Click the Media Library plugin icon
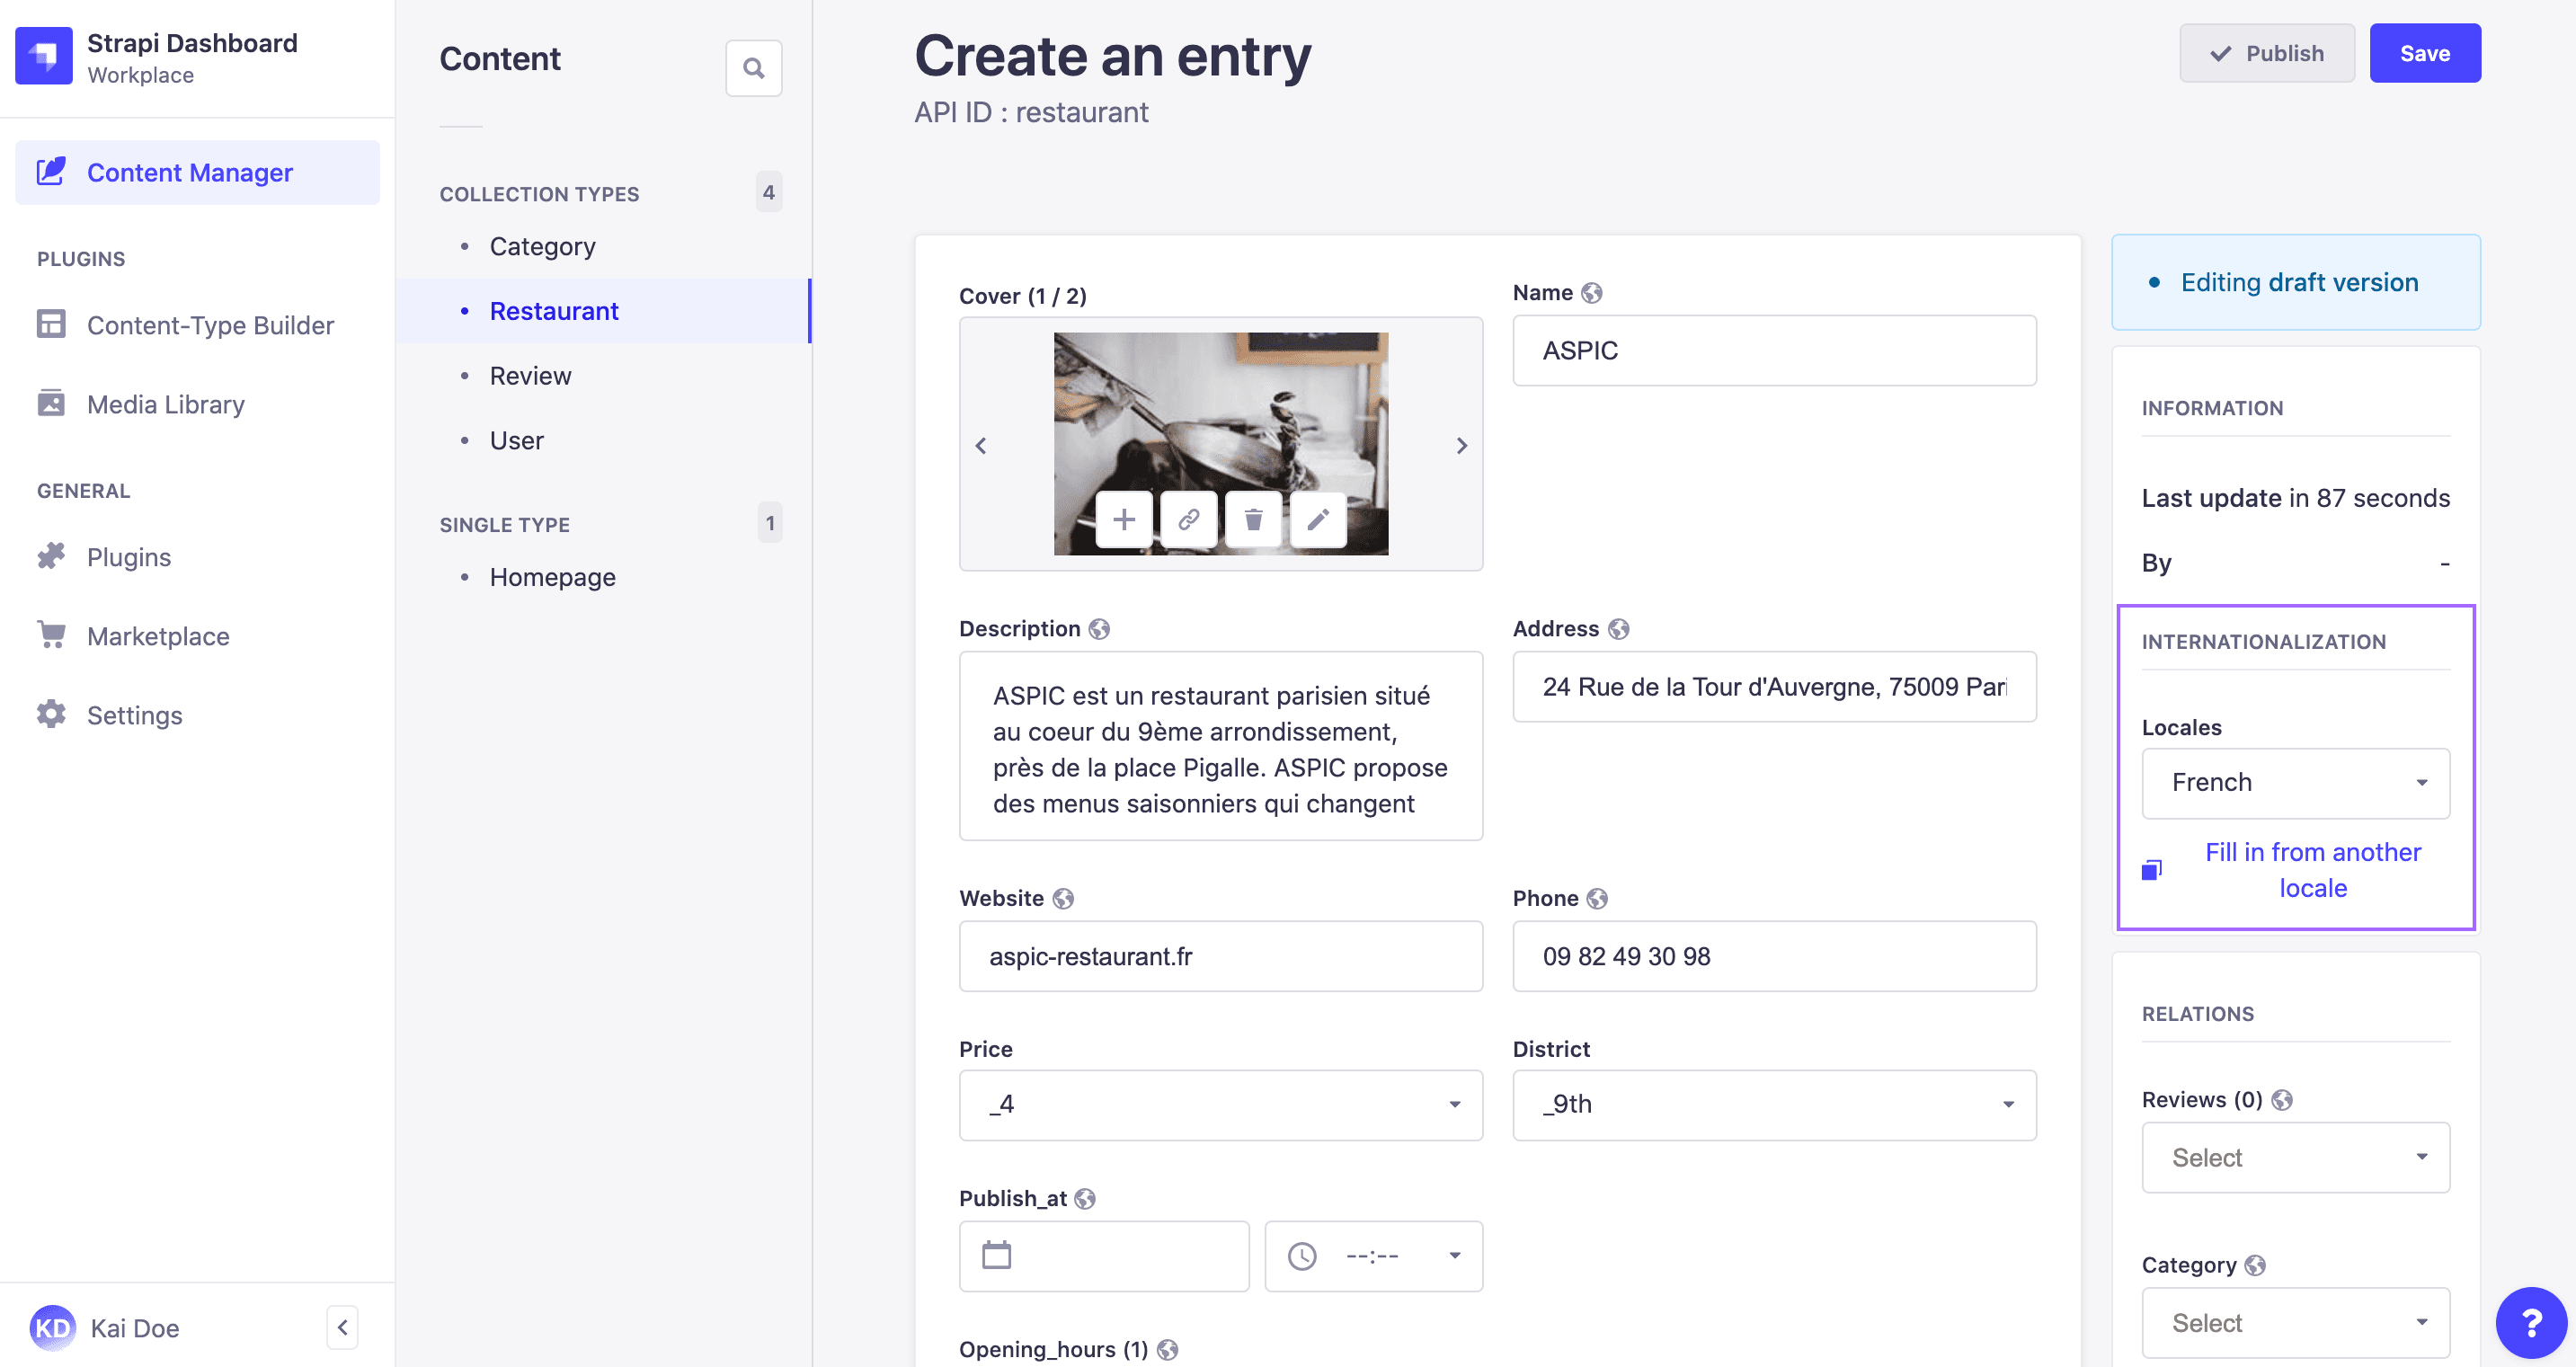The height and width of the screenshot is (1367, 2576). (x=53, y=403)
